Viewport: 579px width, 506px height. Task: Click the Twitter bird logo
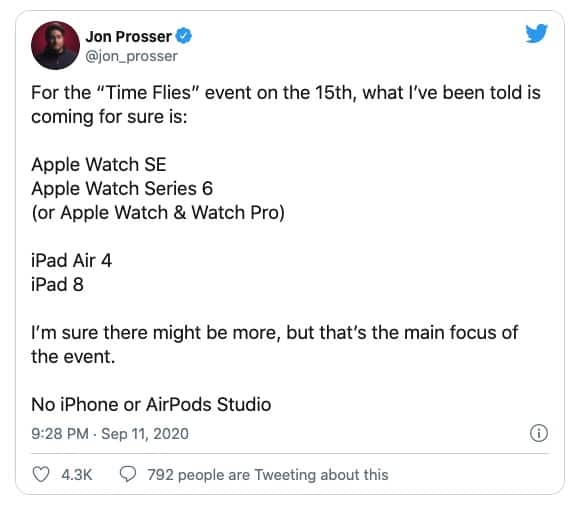pyautogui.click(x=537, y=34)
